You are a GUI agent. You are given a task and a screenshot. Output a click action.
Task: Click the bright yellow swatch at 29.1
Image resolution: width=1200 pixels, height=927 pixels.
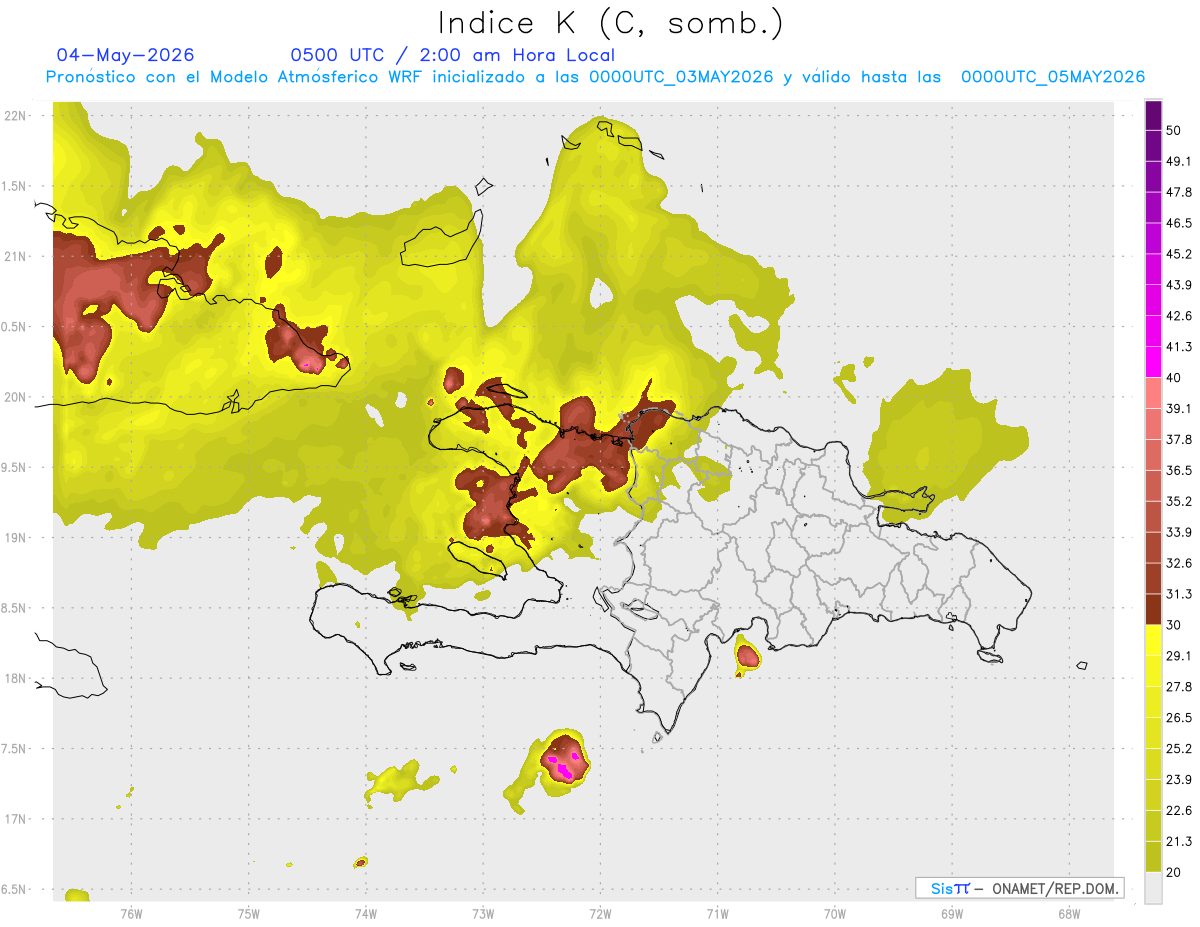tap(1153, 640)
